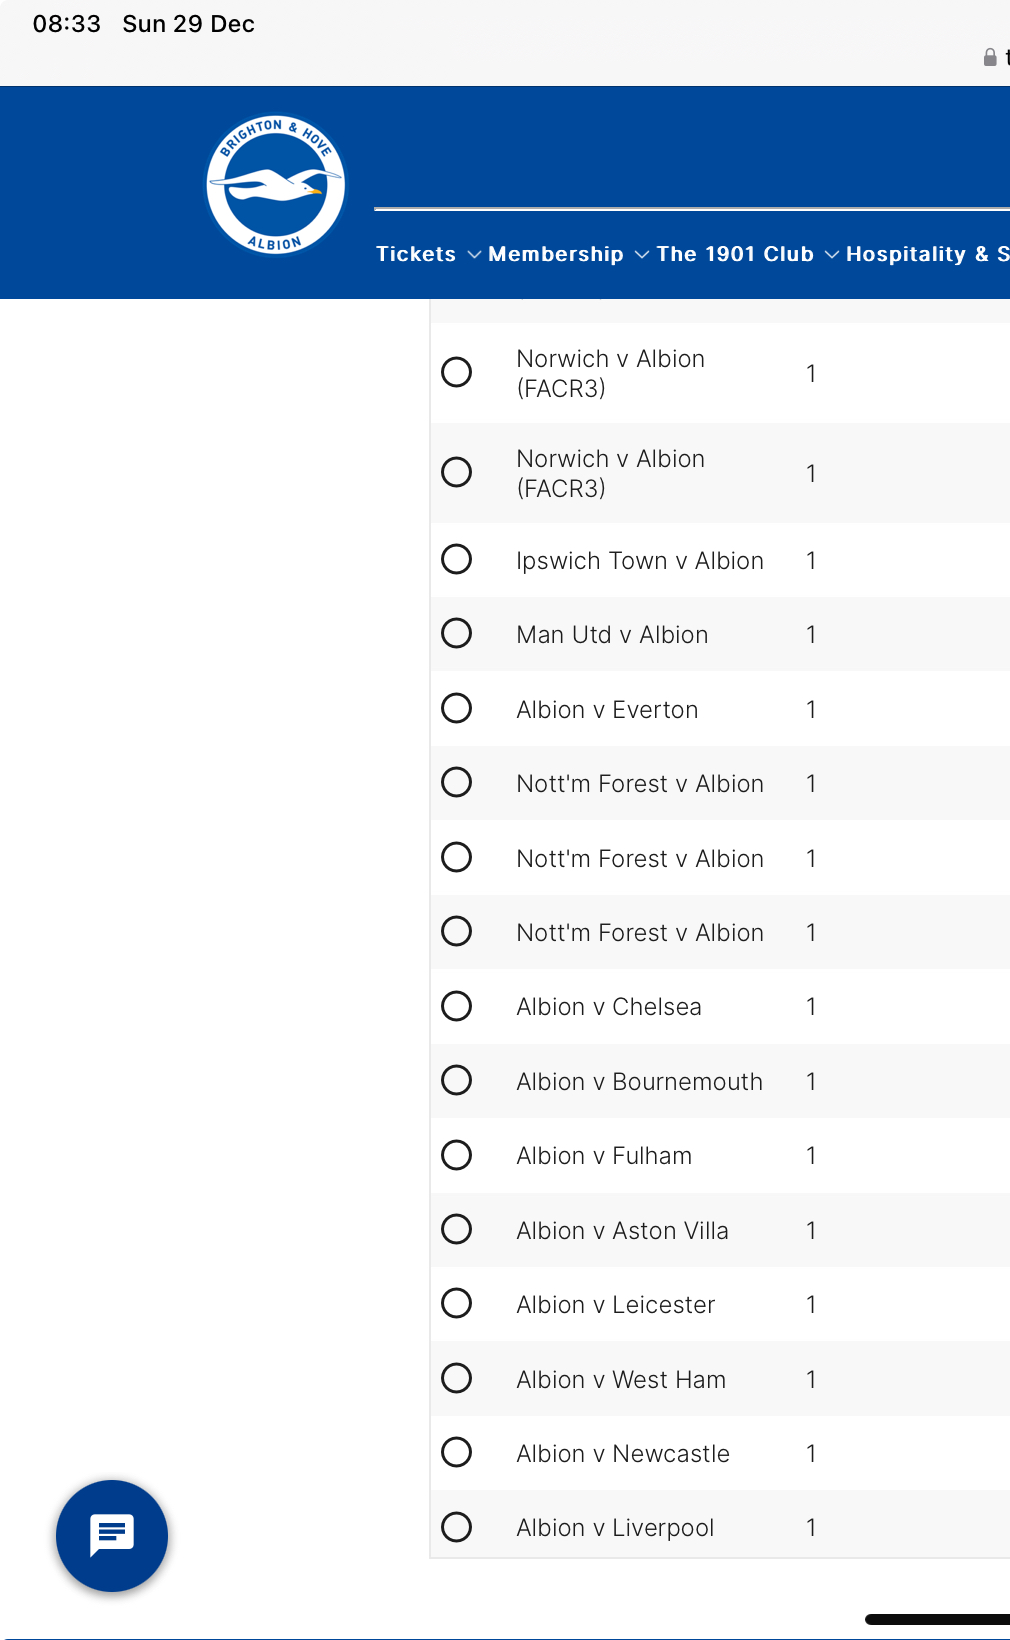Open the Tickets menu item

coord(416,254)
